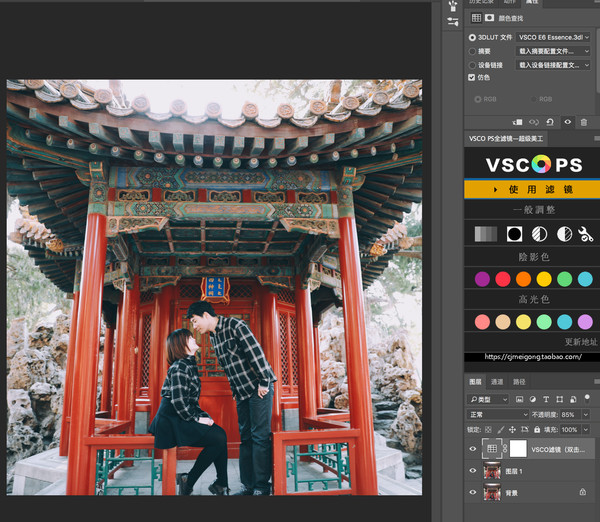Image resolution: width=600 pixels, height=522 pixels.
Task: Select the 3DLUT 文件 radio button
Action: click(473, 37)
